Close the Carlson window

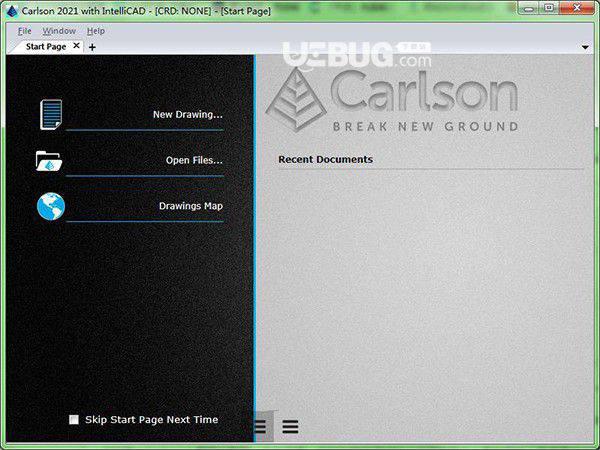click(578, 8)
